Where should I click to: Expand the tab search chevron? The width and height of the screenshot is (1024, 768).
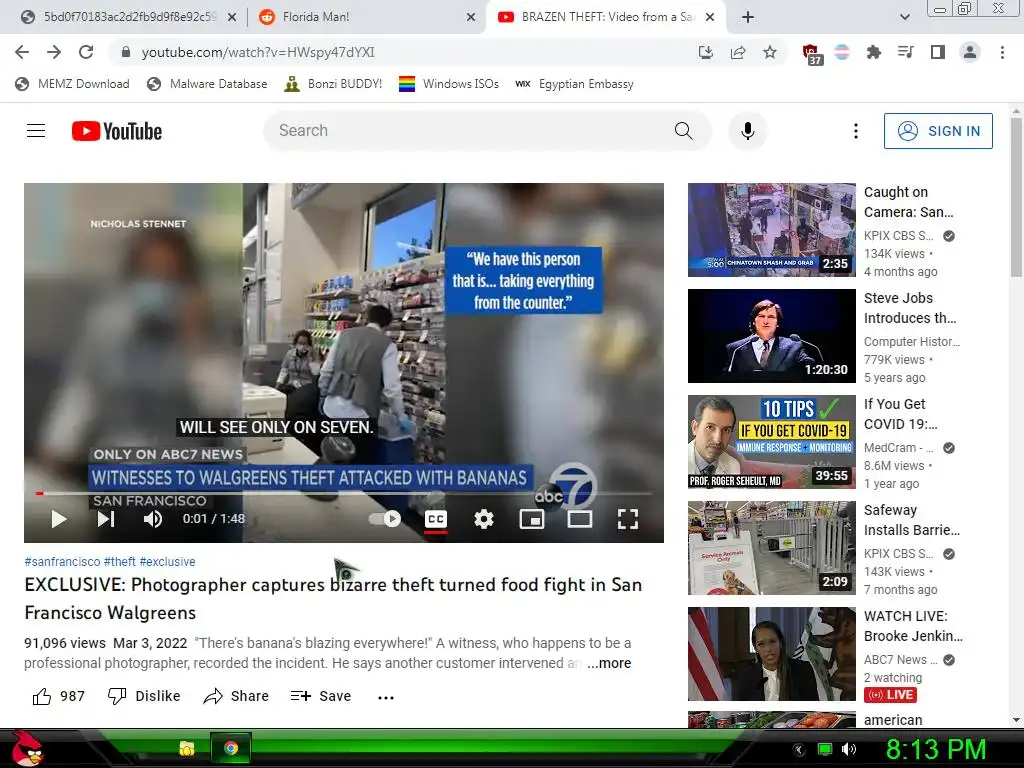pos(904,17)
